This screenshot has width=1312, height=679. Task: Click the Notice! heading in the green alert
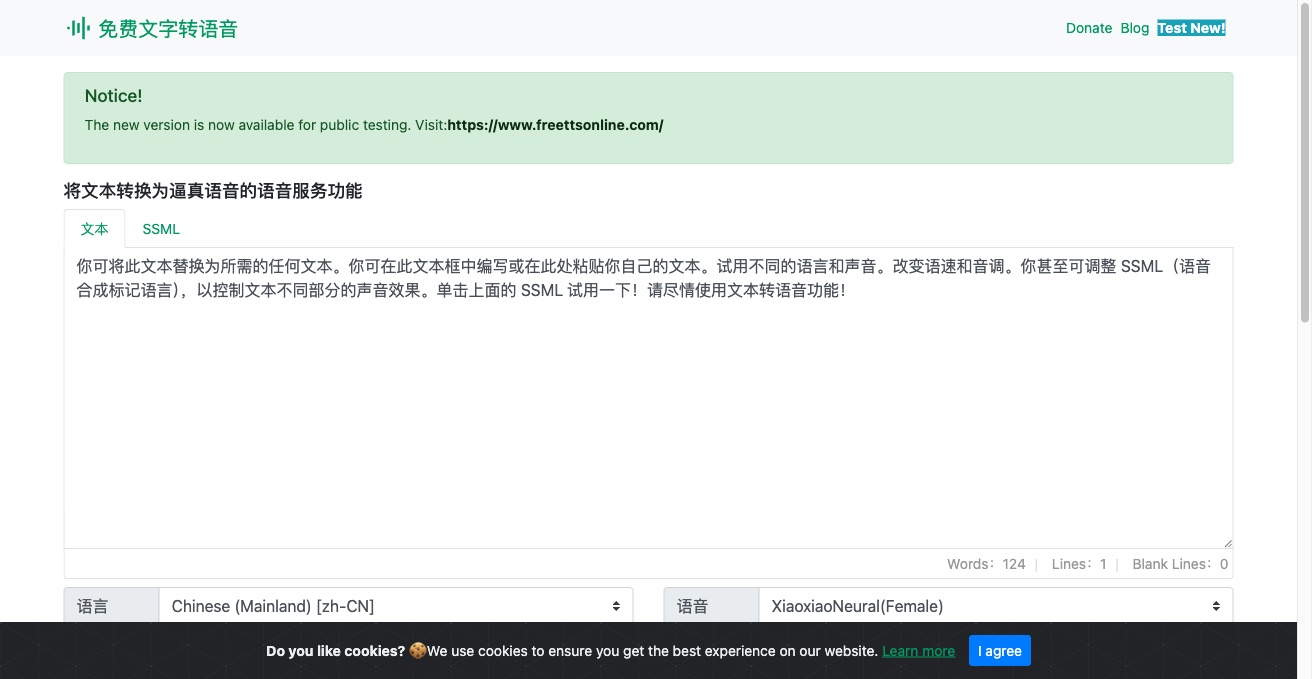click(x=113, y=96)
